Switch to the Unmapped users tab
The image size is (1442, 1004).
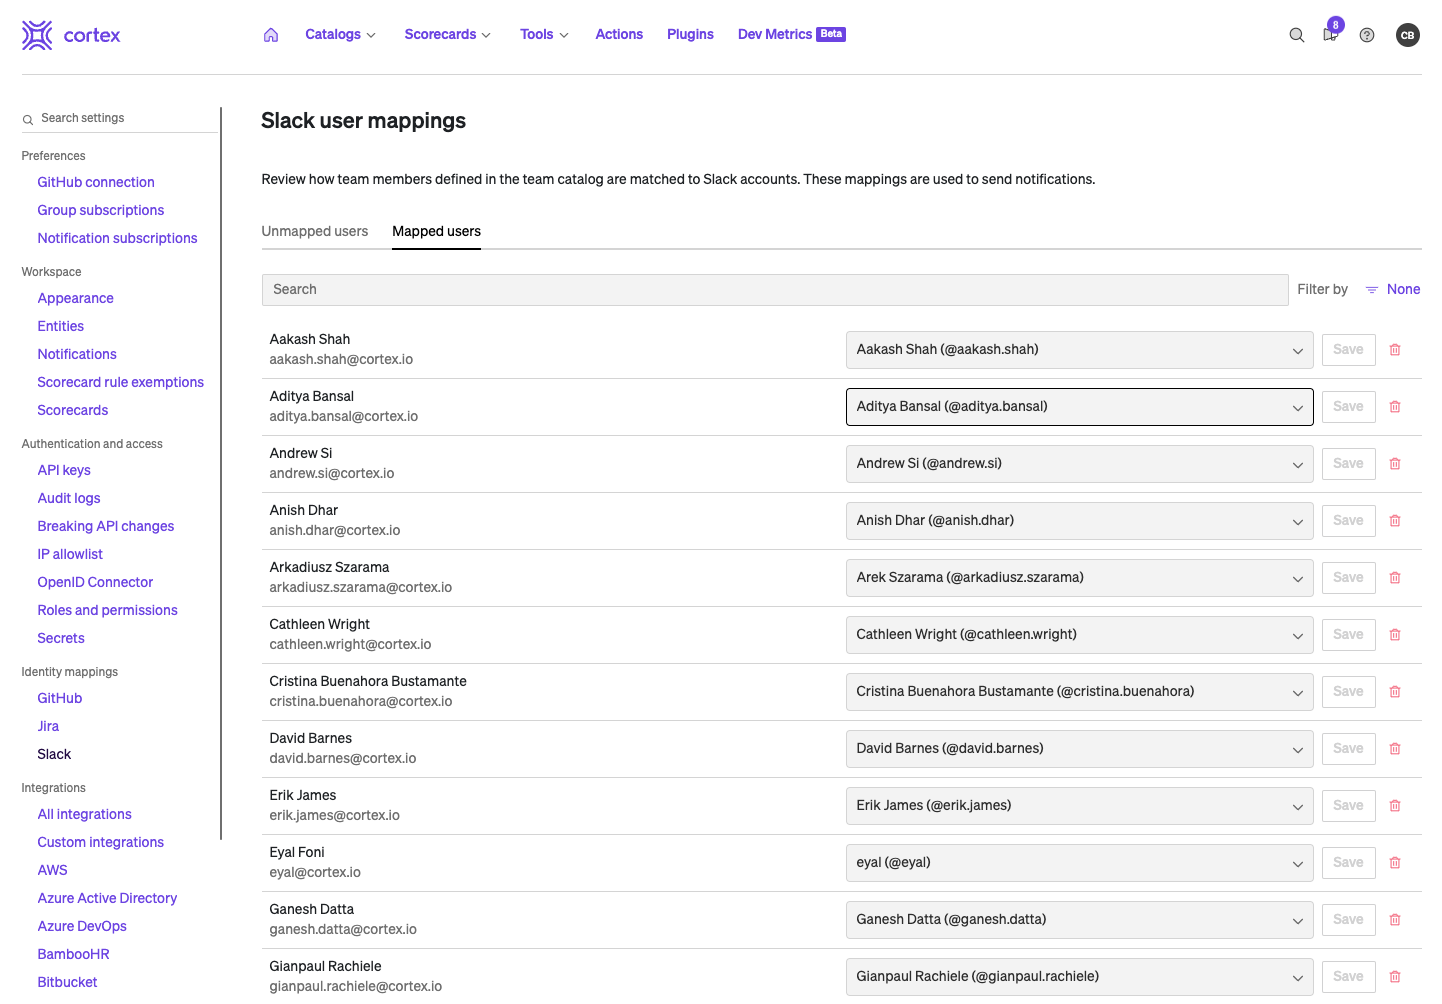click(314, 232)
